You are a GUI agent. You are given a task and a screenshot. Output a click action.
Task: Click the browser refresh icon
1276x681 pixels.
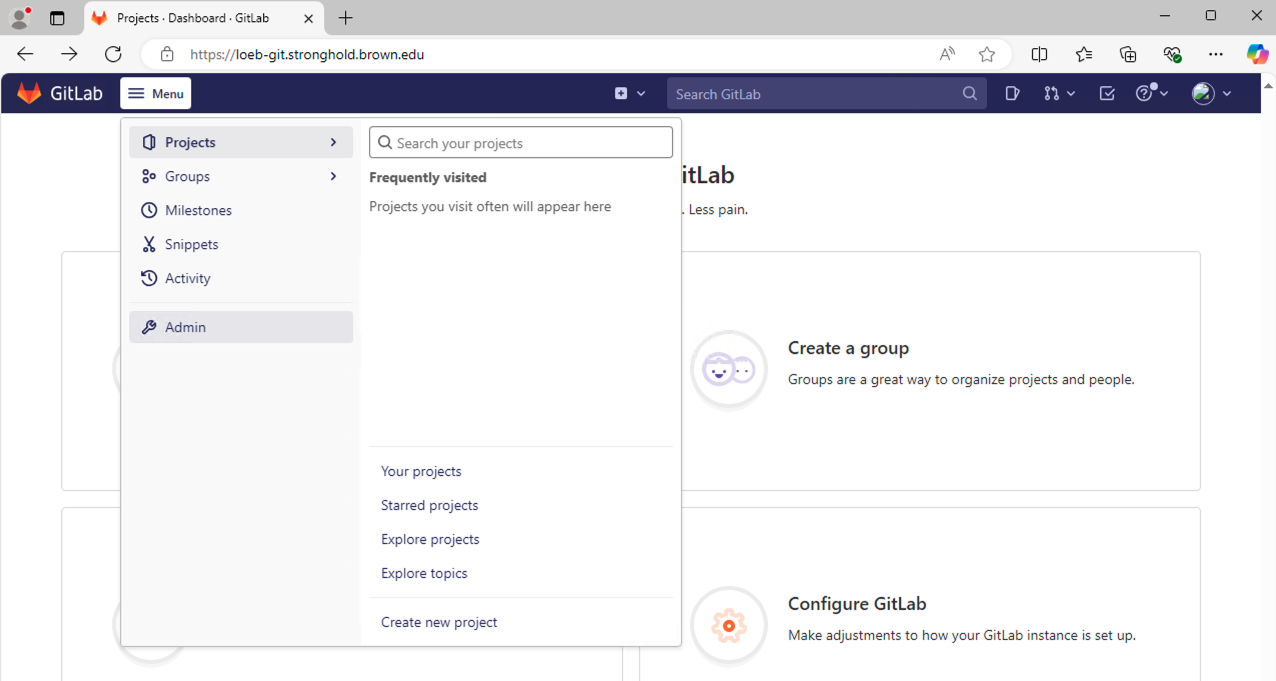[113, 54]
